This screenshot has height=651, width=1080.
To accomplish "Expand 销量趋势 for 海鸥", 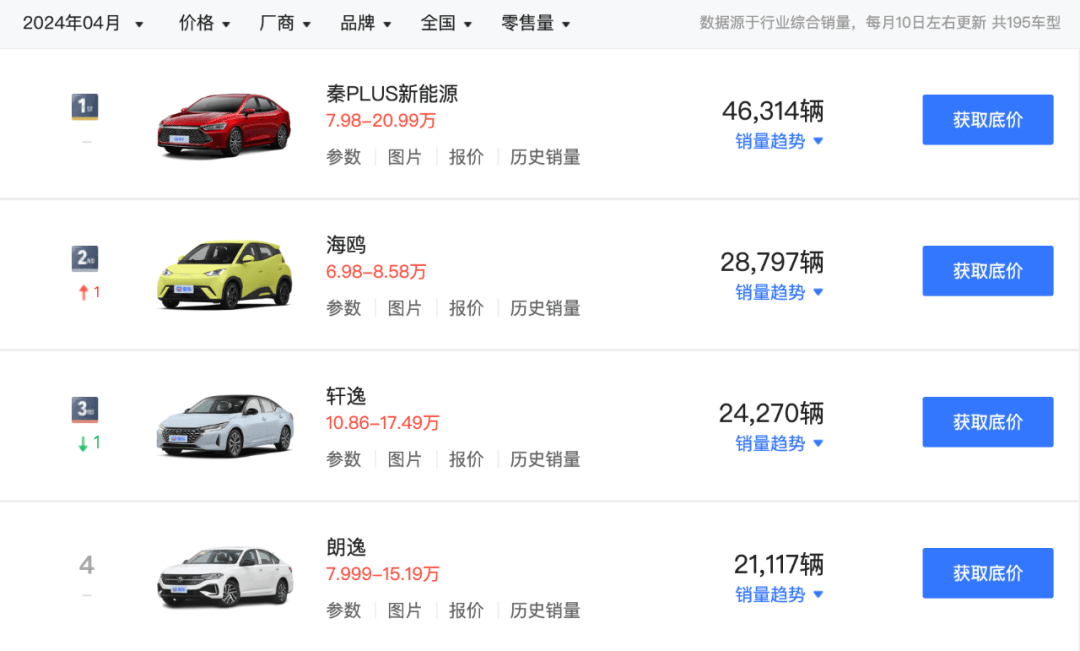I will pos(779,293).
